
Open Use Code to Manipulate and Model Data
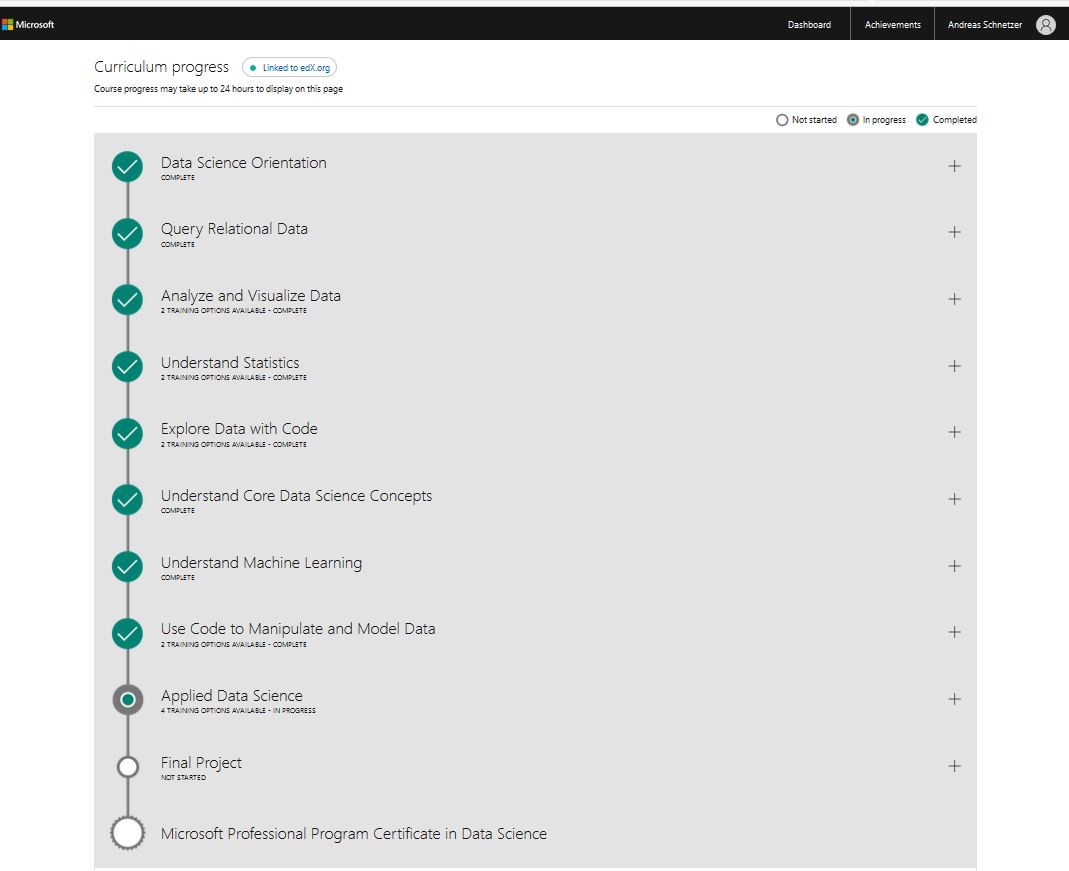298,629
